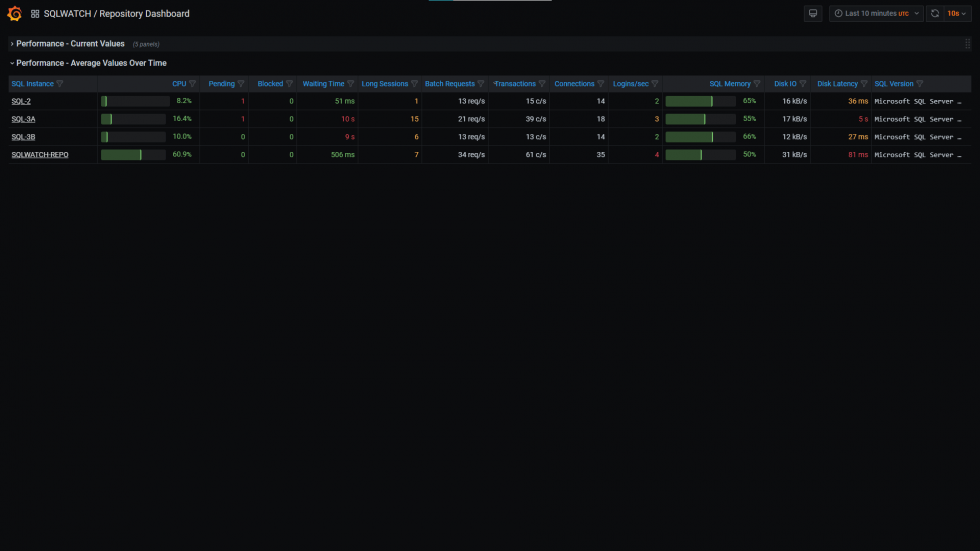Click filter icon beside Connections header
Screen dimensions: 980x551
(x=601, y=84)
